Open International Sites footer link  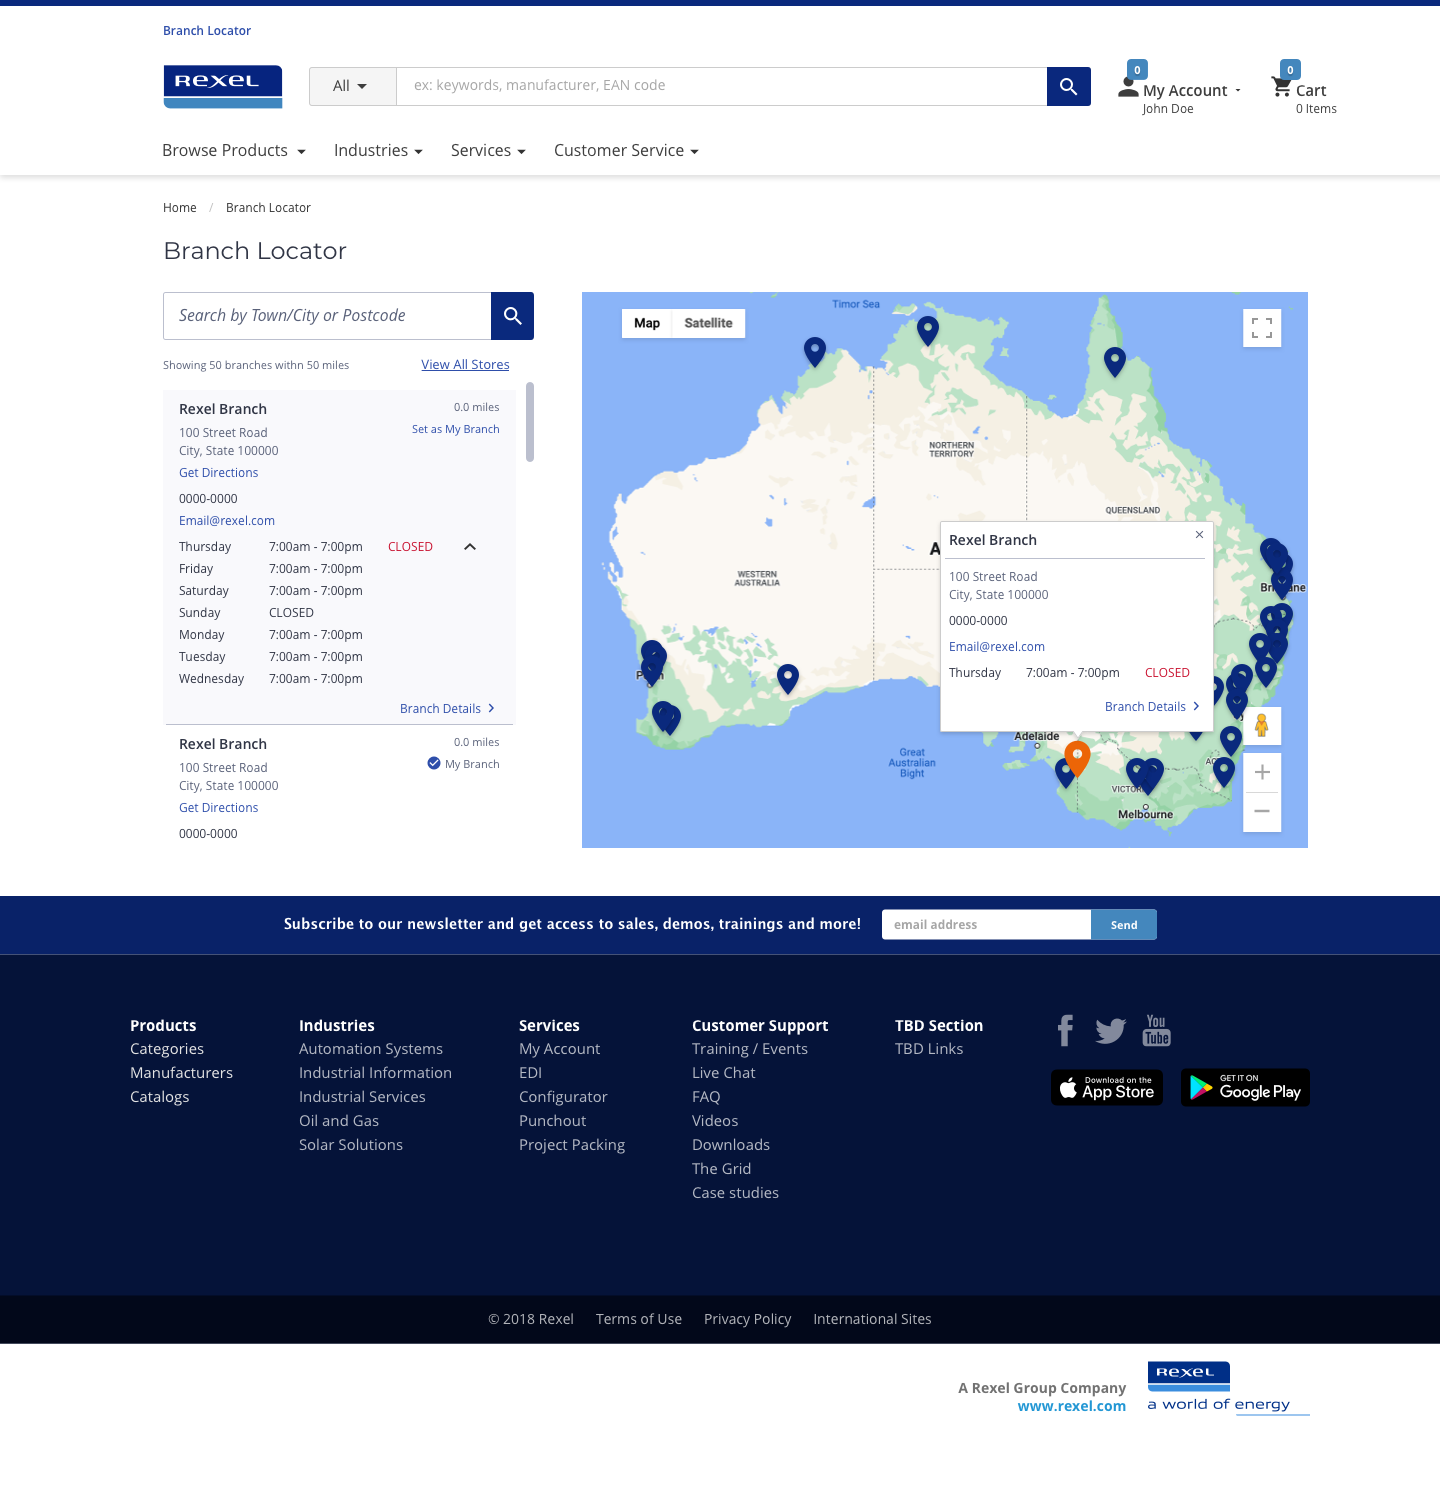tap(872, 1320)
